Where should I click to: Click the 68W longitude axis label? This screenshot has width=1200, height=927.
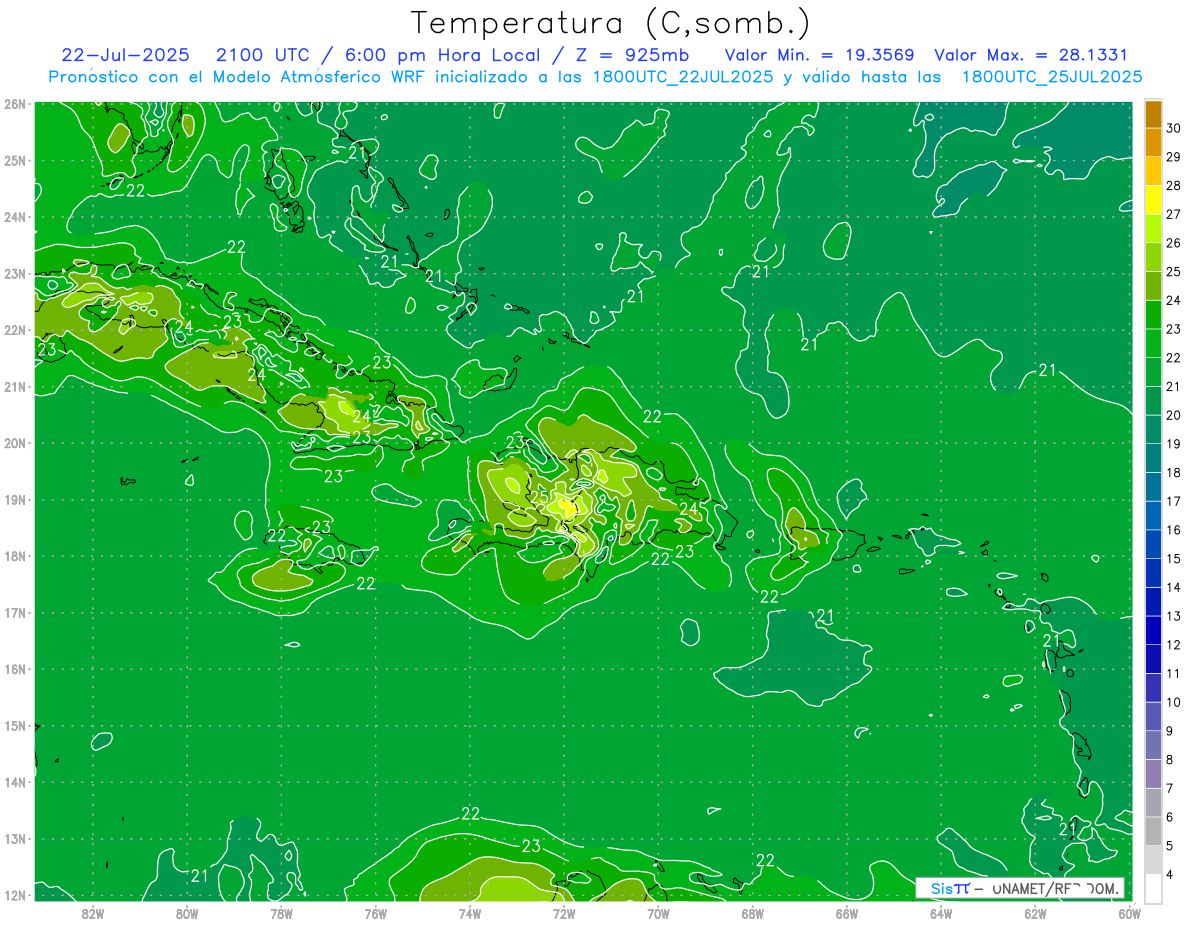(x=753, y=913)
